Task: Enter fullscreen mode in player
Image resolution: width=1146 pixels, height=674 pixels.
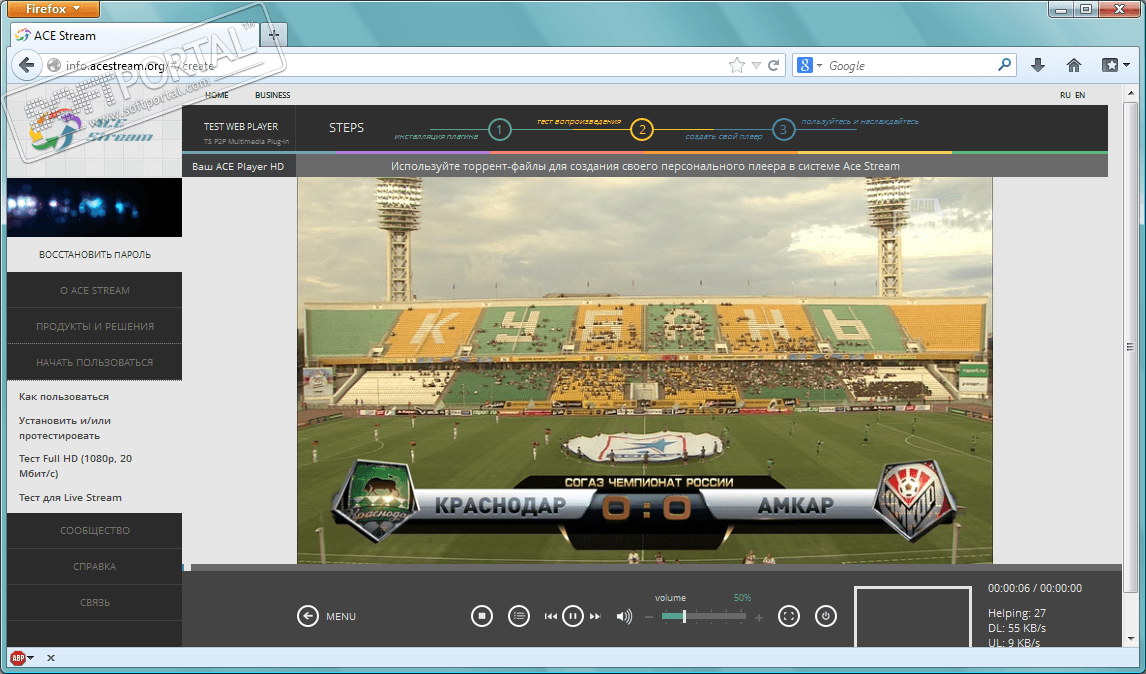Action: (x=789, y=616)
